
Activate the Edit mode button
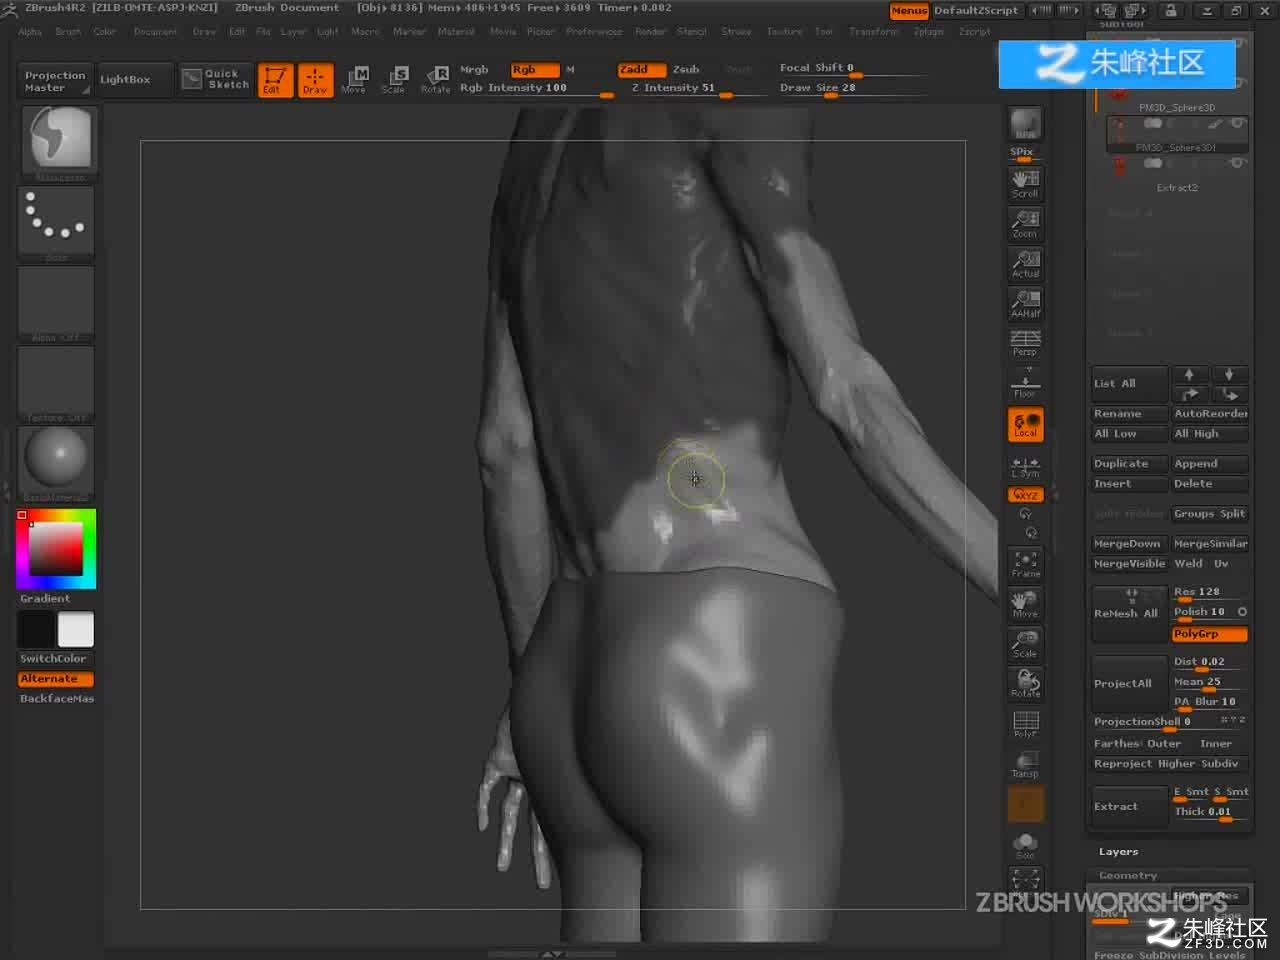tap(275, 80)
